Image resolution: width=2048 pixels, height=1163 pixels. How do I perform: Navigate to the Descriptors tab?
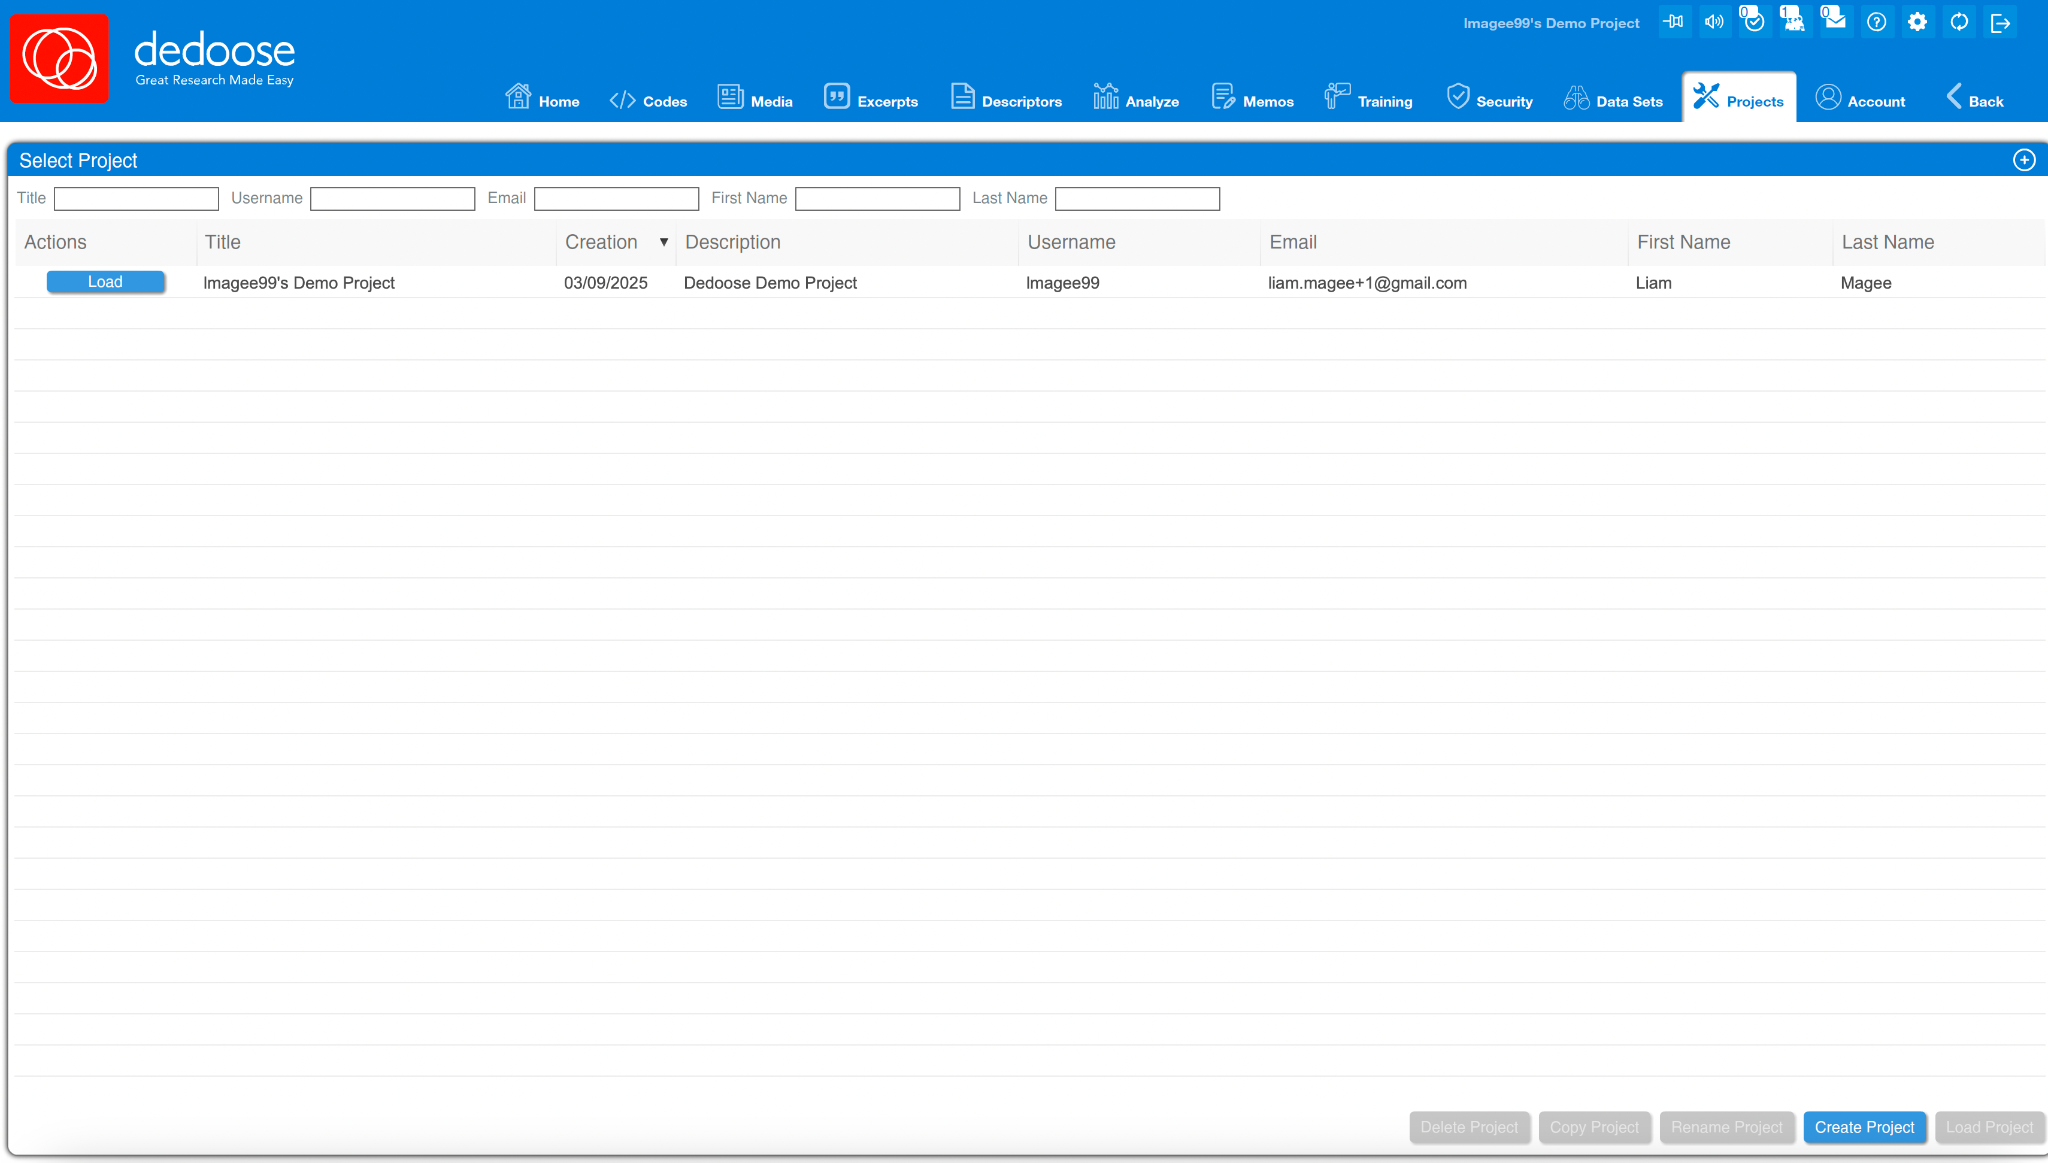point(1006,98)
